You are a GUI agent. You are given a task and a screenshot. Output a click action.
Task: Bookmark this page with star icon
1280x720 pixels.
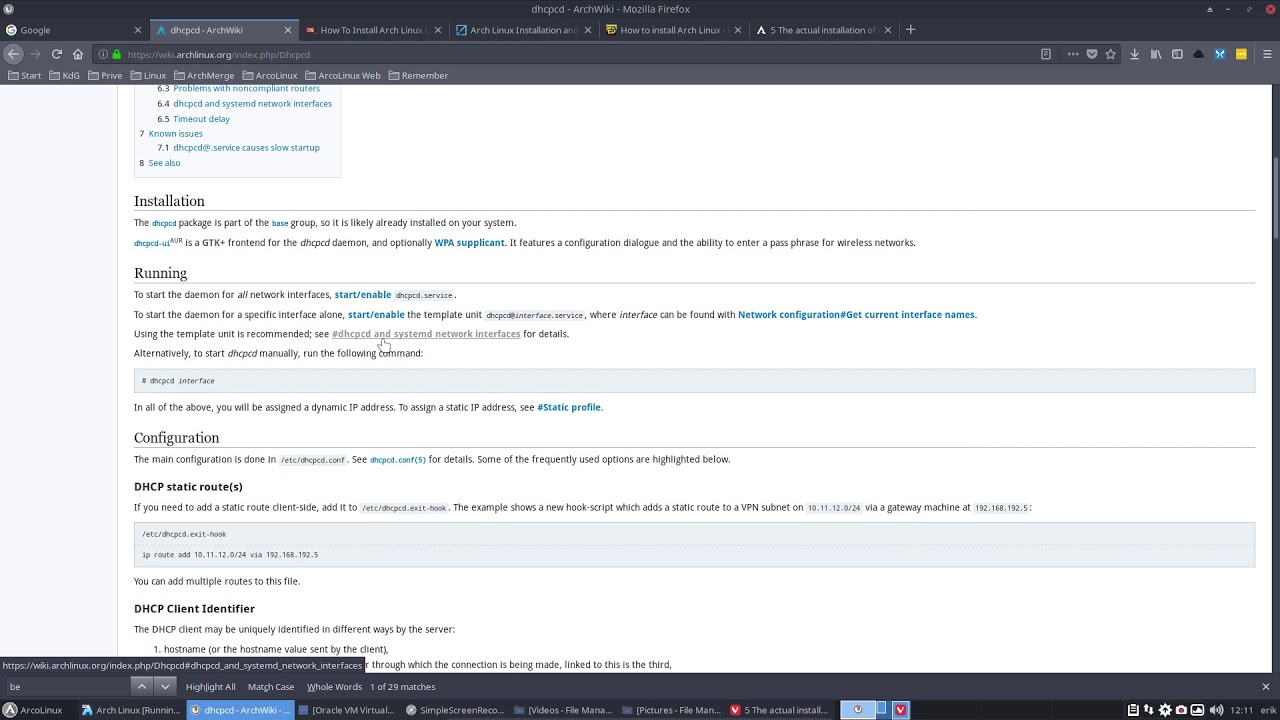point(1110,54)
